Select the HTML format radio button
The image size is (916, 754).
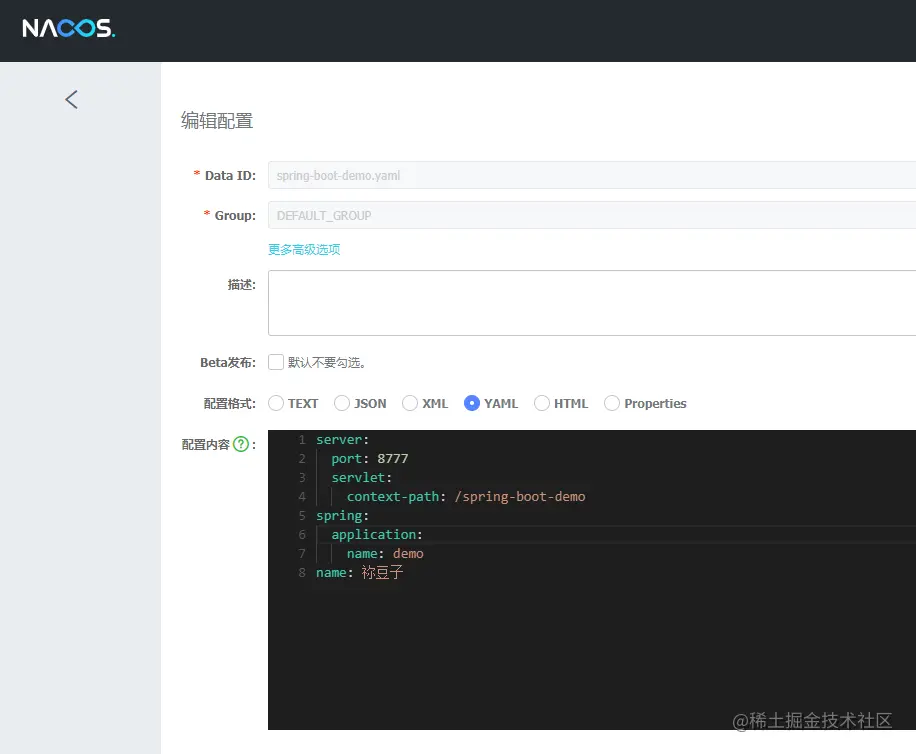[542, 404]
